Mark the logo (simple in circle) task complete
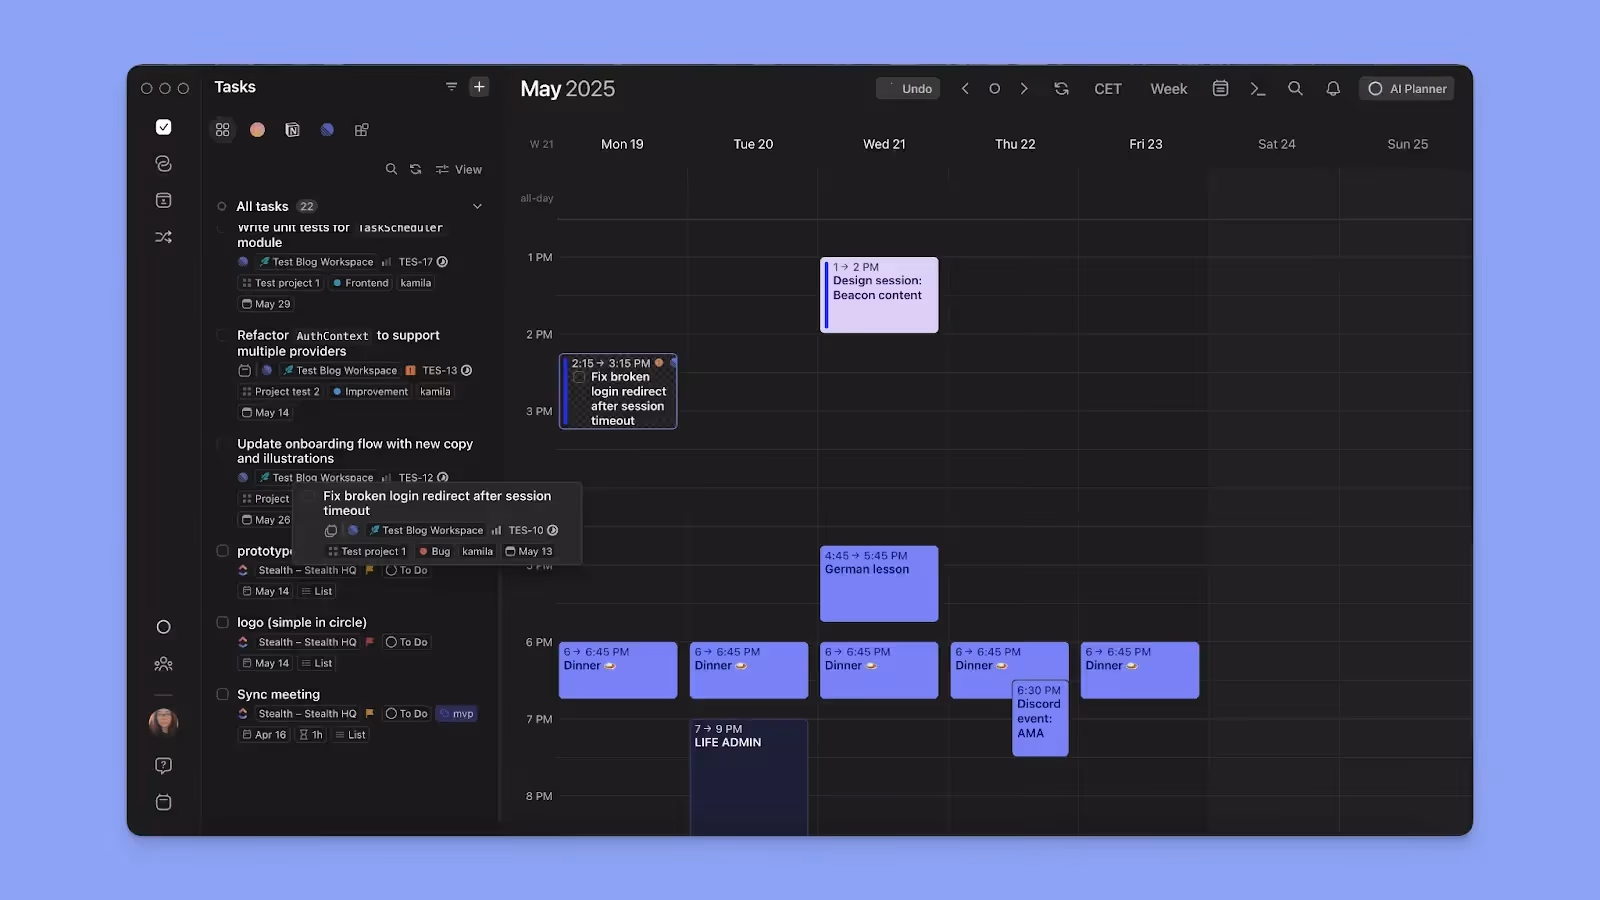Screen dimensions: 1600x900 tap(222, 621)
